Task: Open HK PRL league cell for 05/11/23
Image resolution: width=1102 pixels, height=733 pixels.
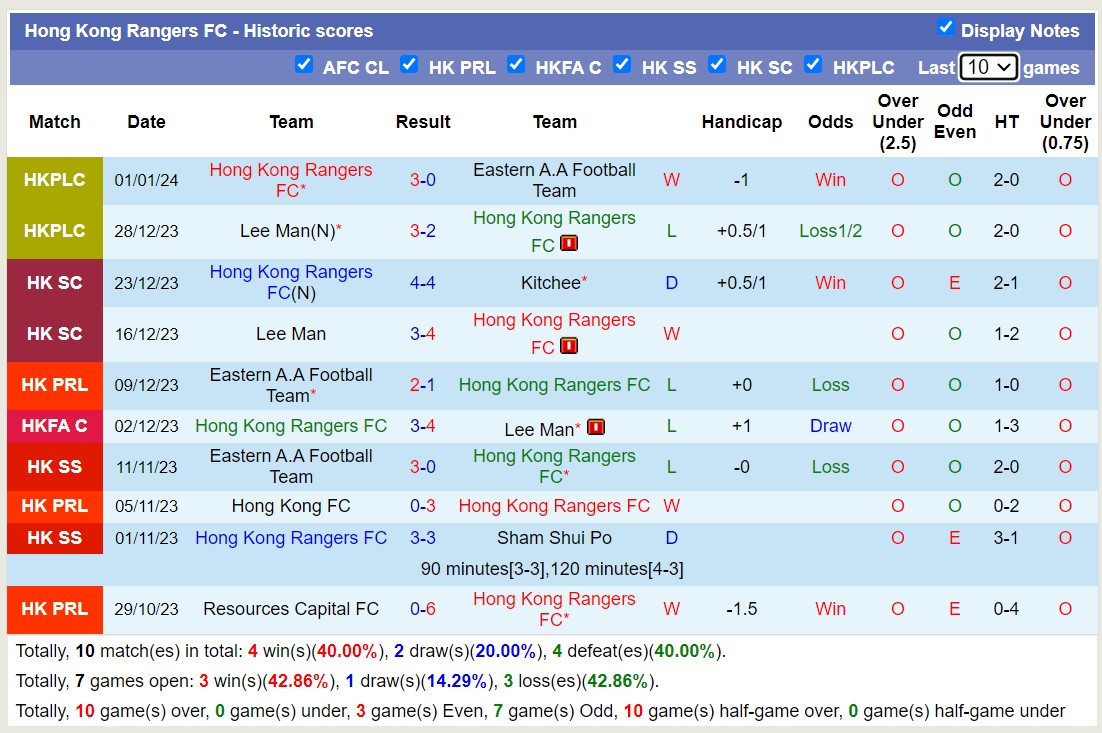Action: [x=55, y=506]
